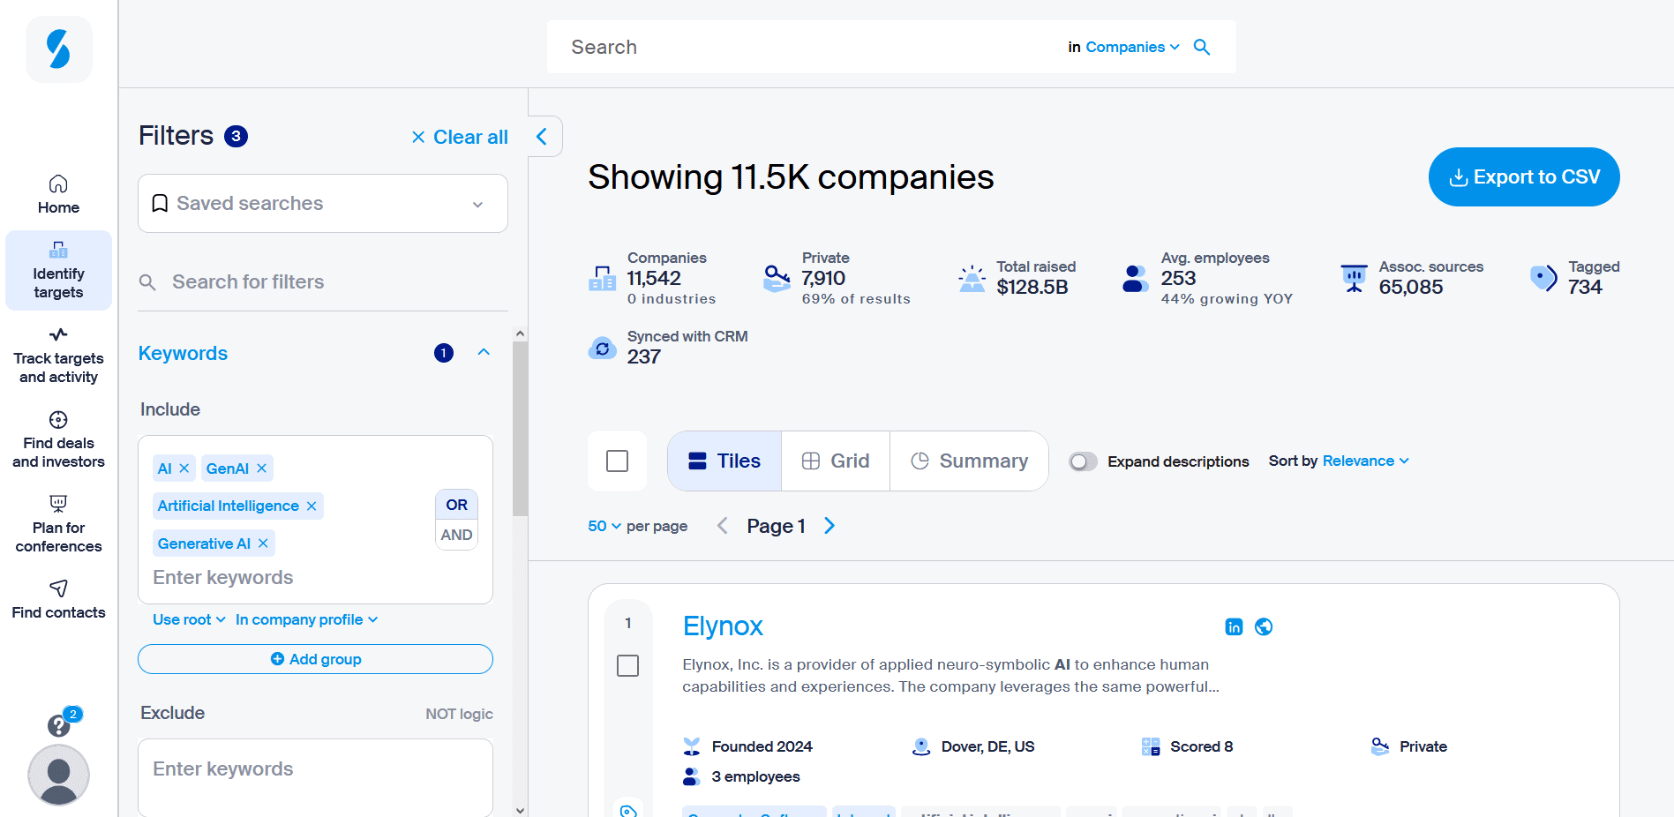The height and width of the screenshot is (817, 1674).
Task: Click the Total raised stat icon
Action: (972, 278)
